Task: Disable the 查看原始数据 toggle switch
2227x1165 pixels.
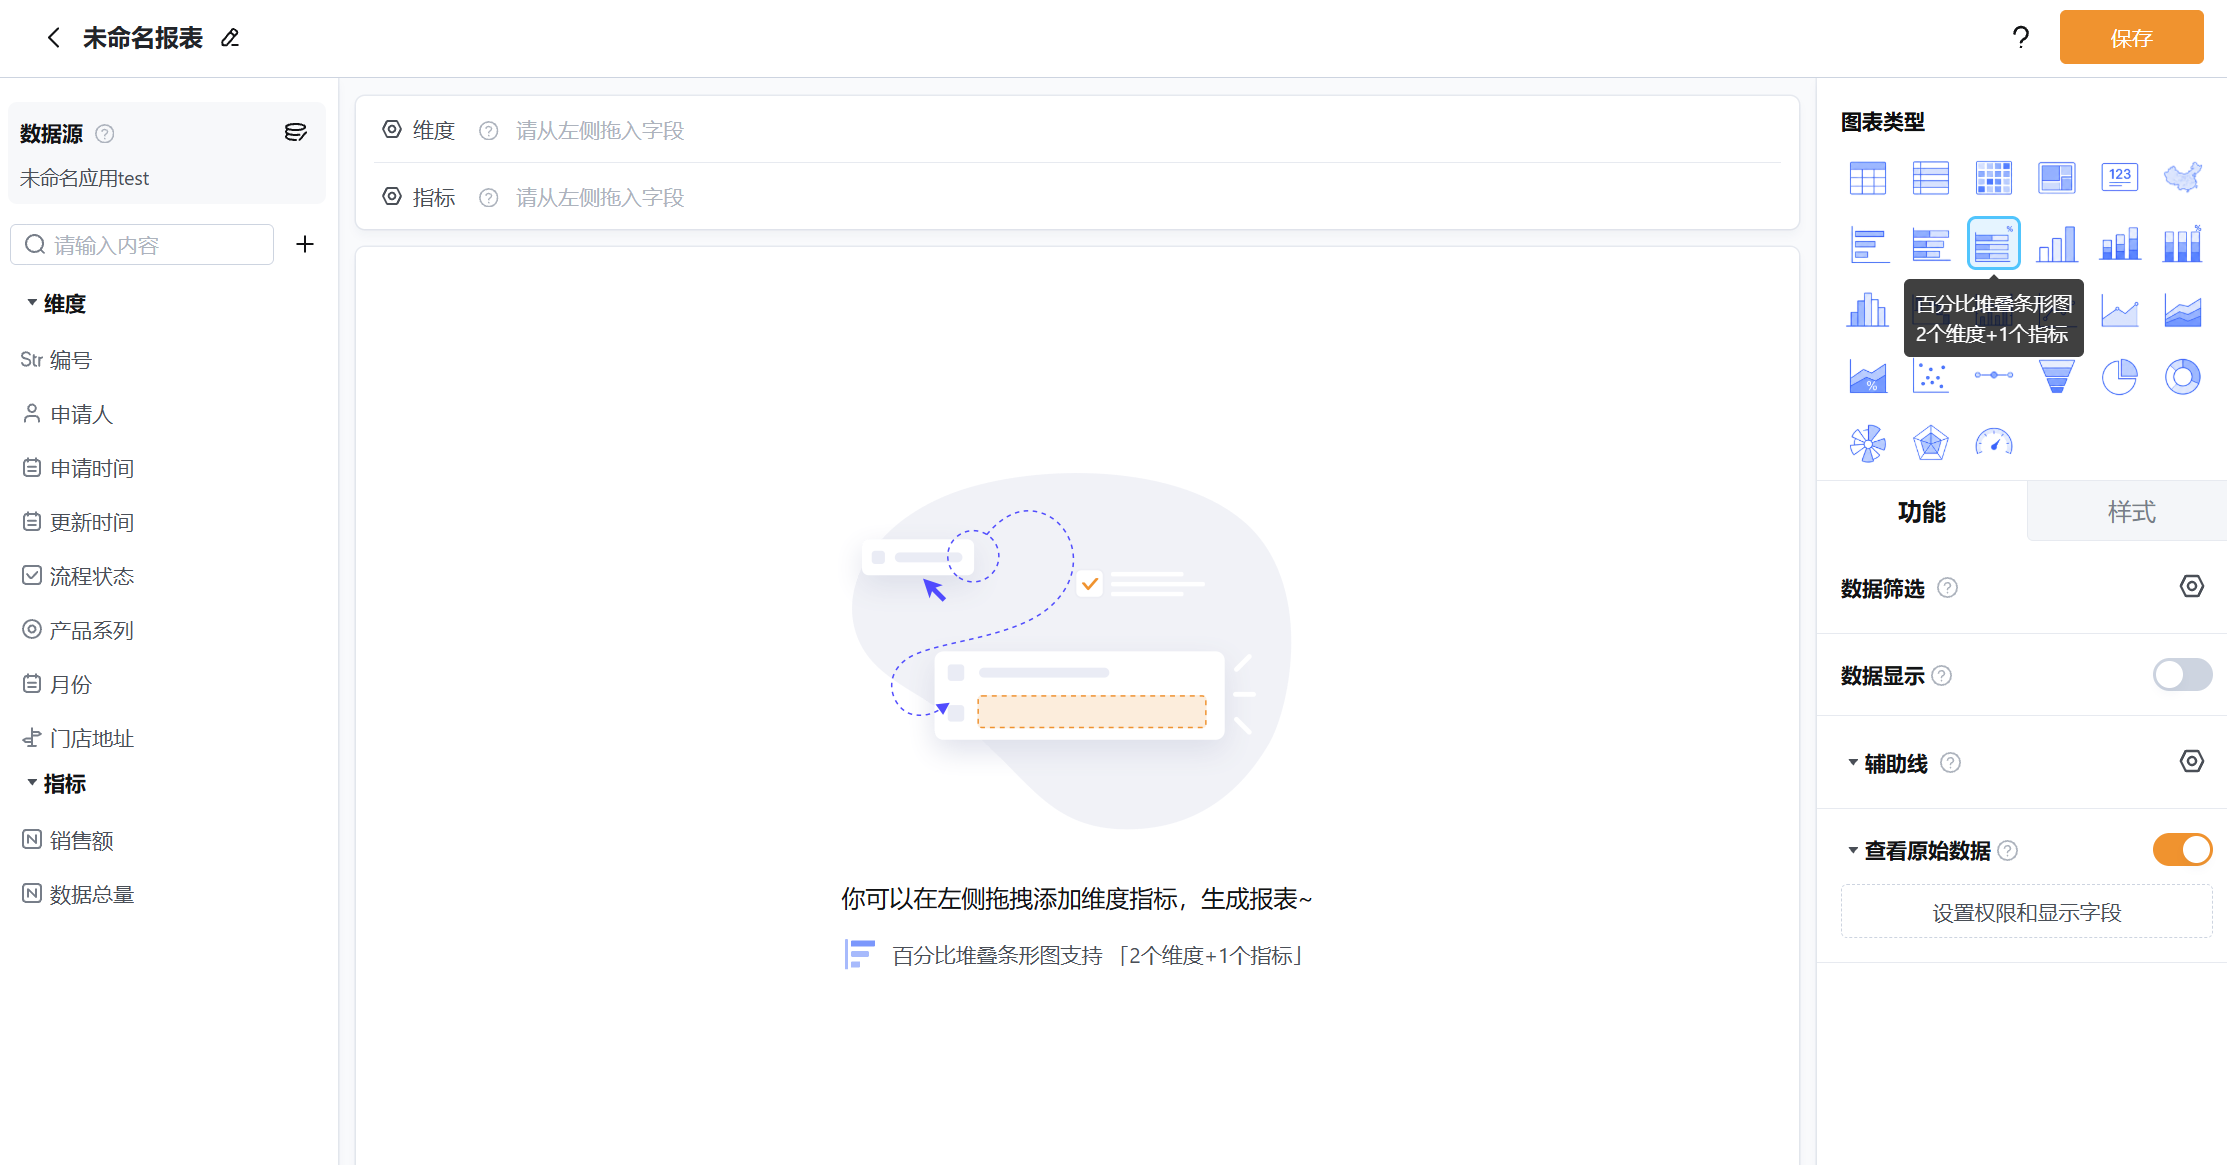Action: (x=2182, y=849)
